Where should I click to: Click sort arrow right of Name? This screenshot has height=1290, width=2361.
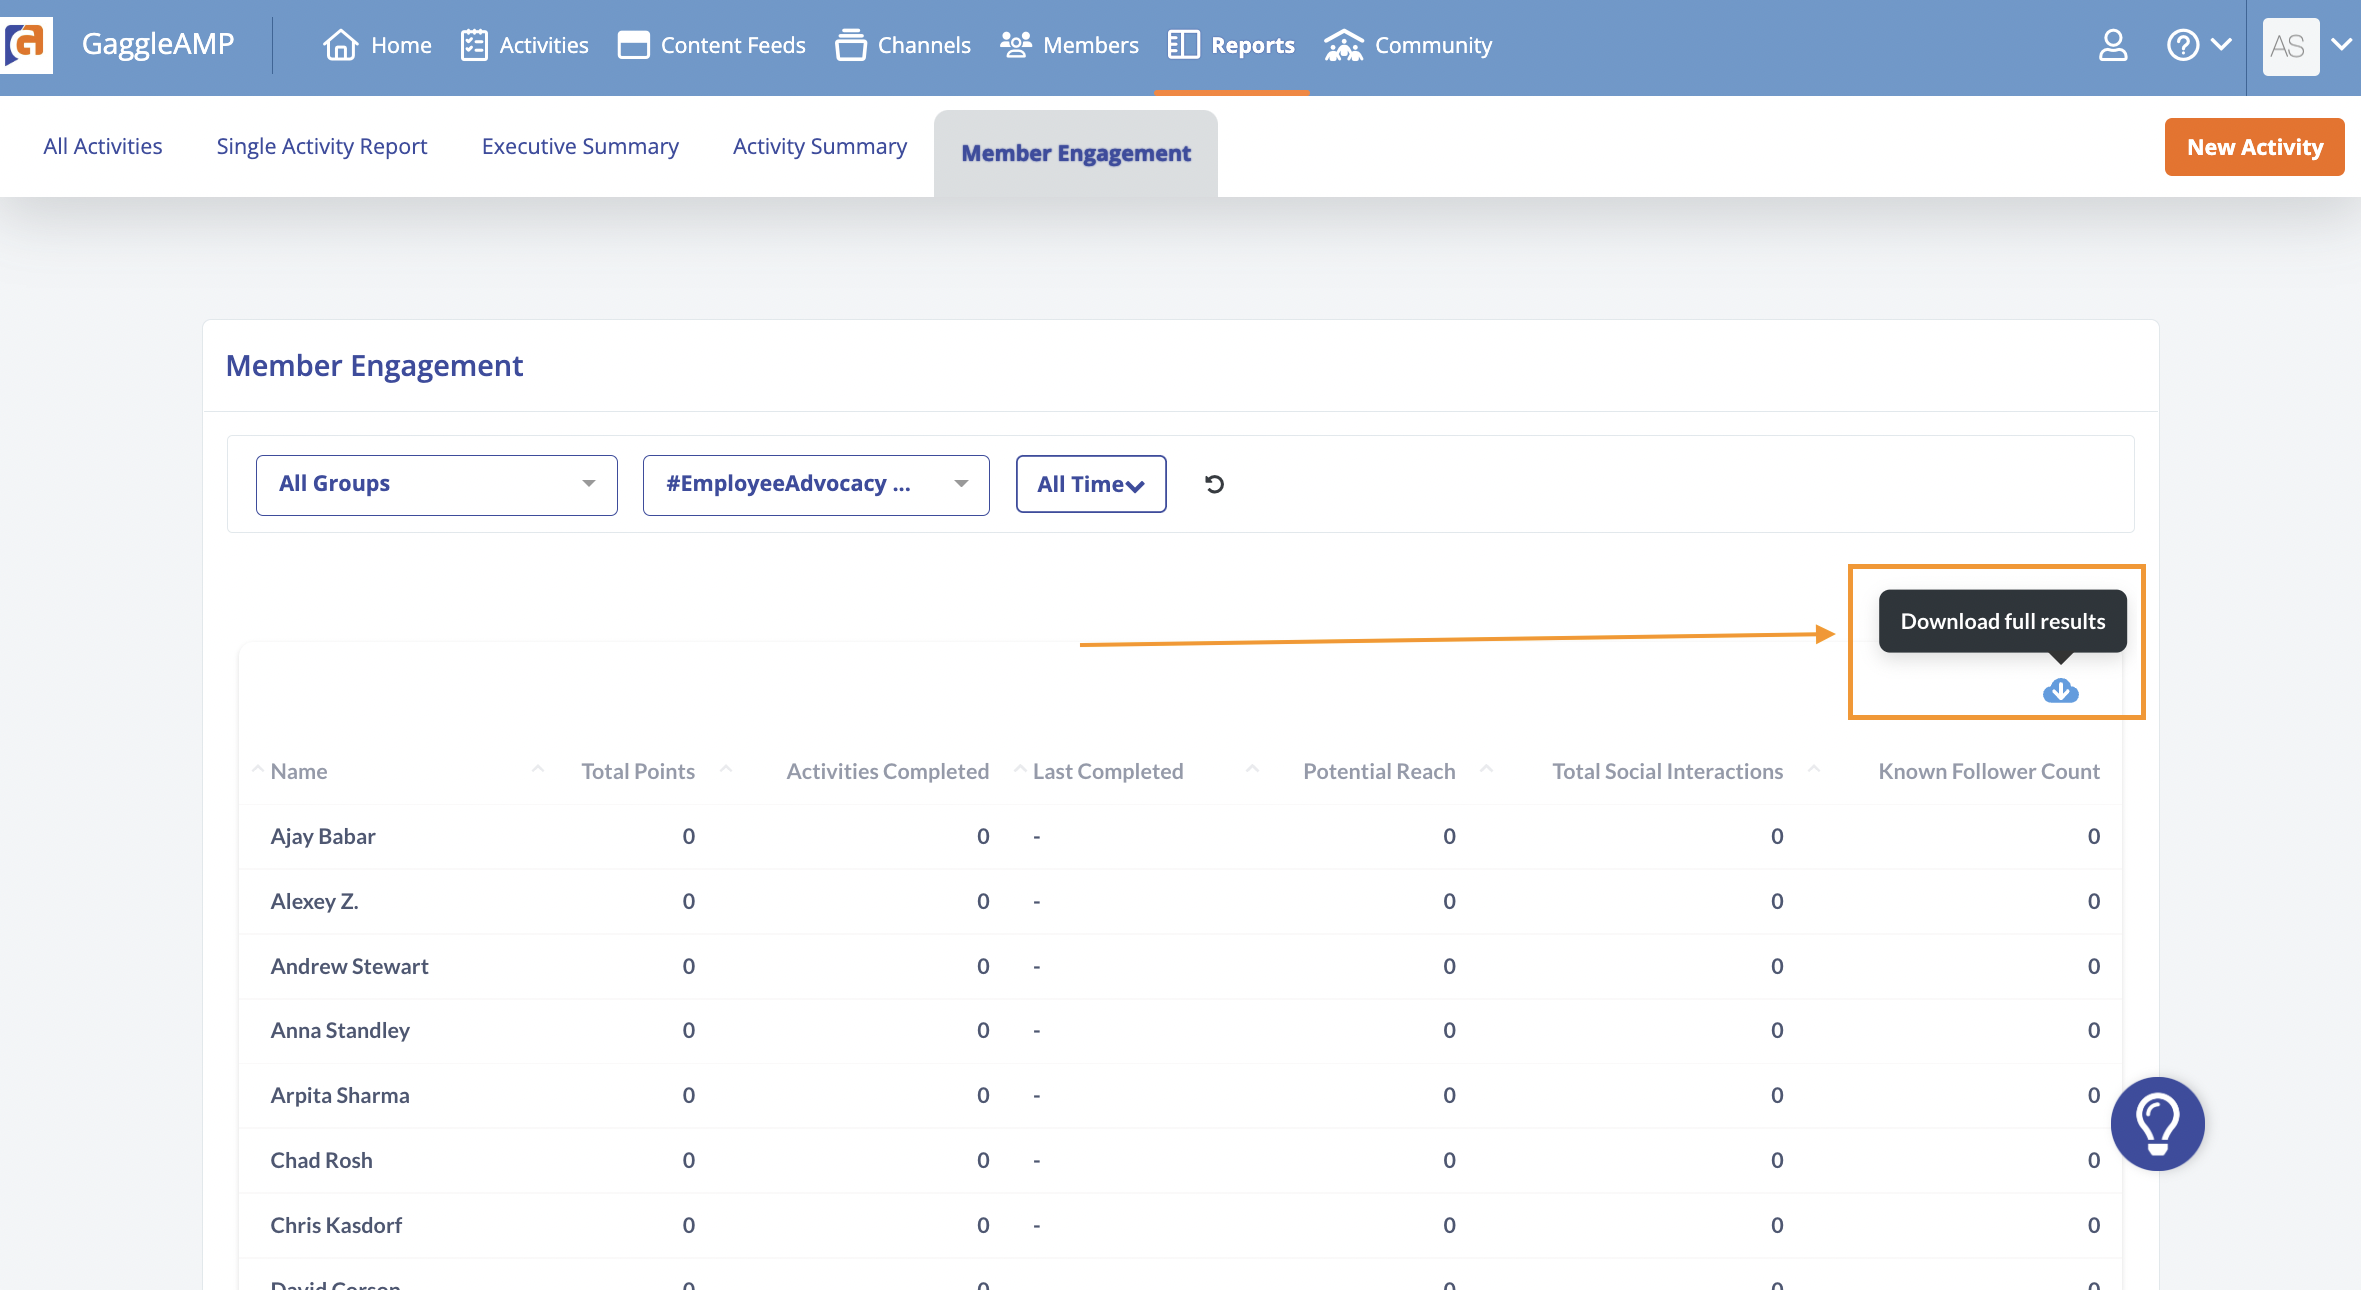point(538,768)
